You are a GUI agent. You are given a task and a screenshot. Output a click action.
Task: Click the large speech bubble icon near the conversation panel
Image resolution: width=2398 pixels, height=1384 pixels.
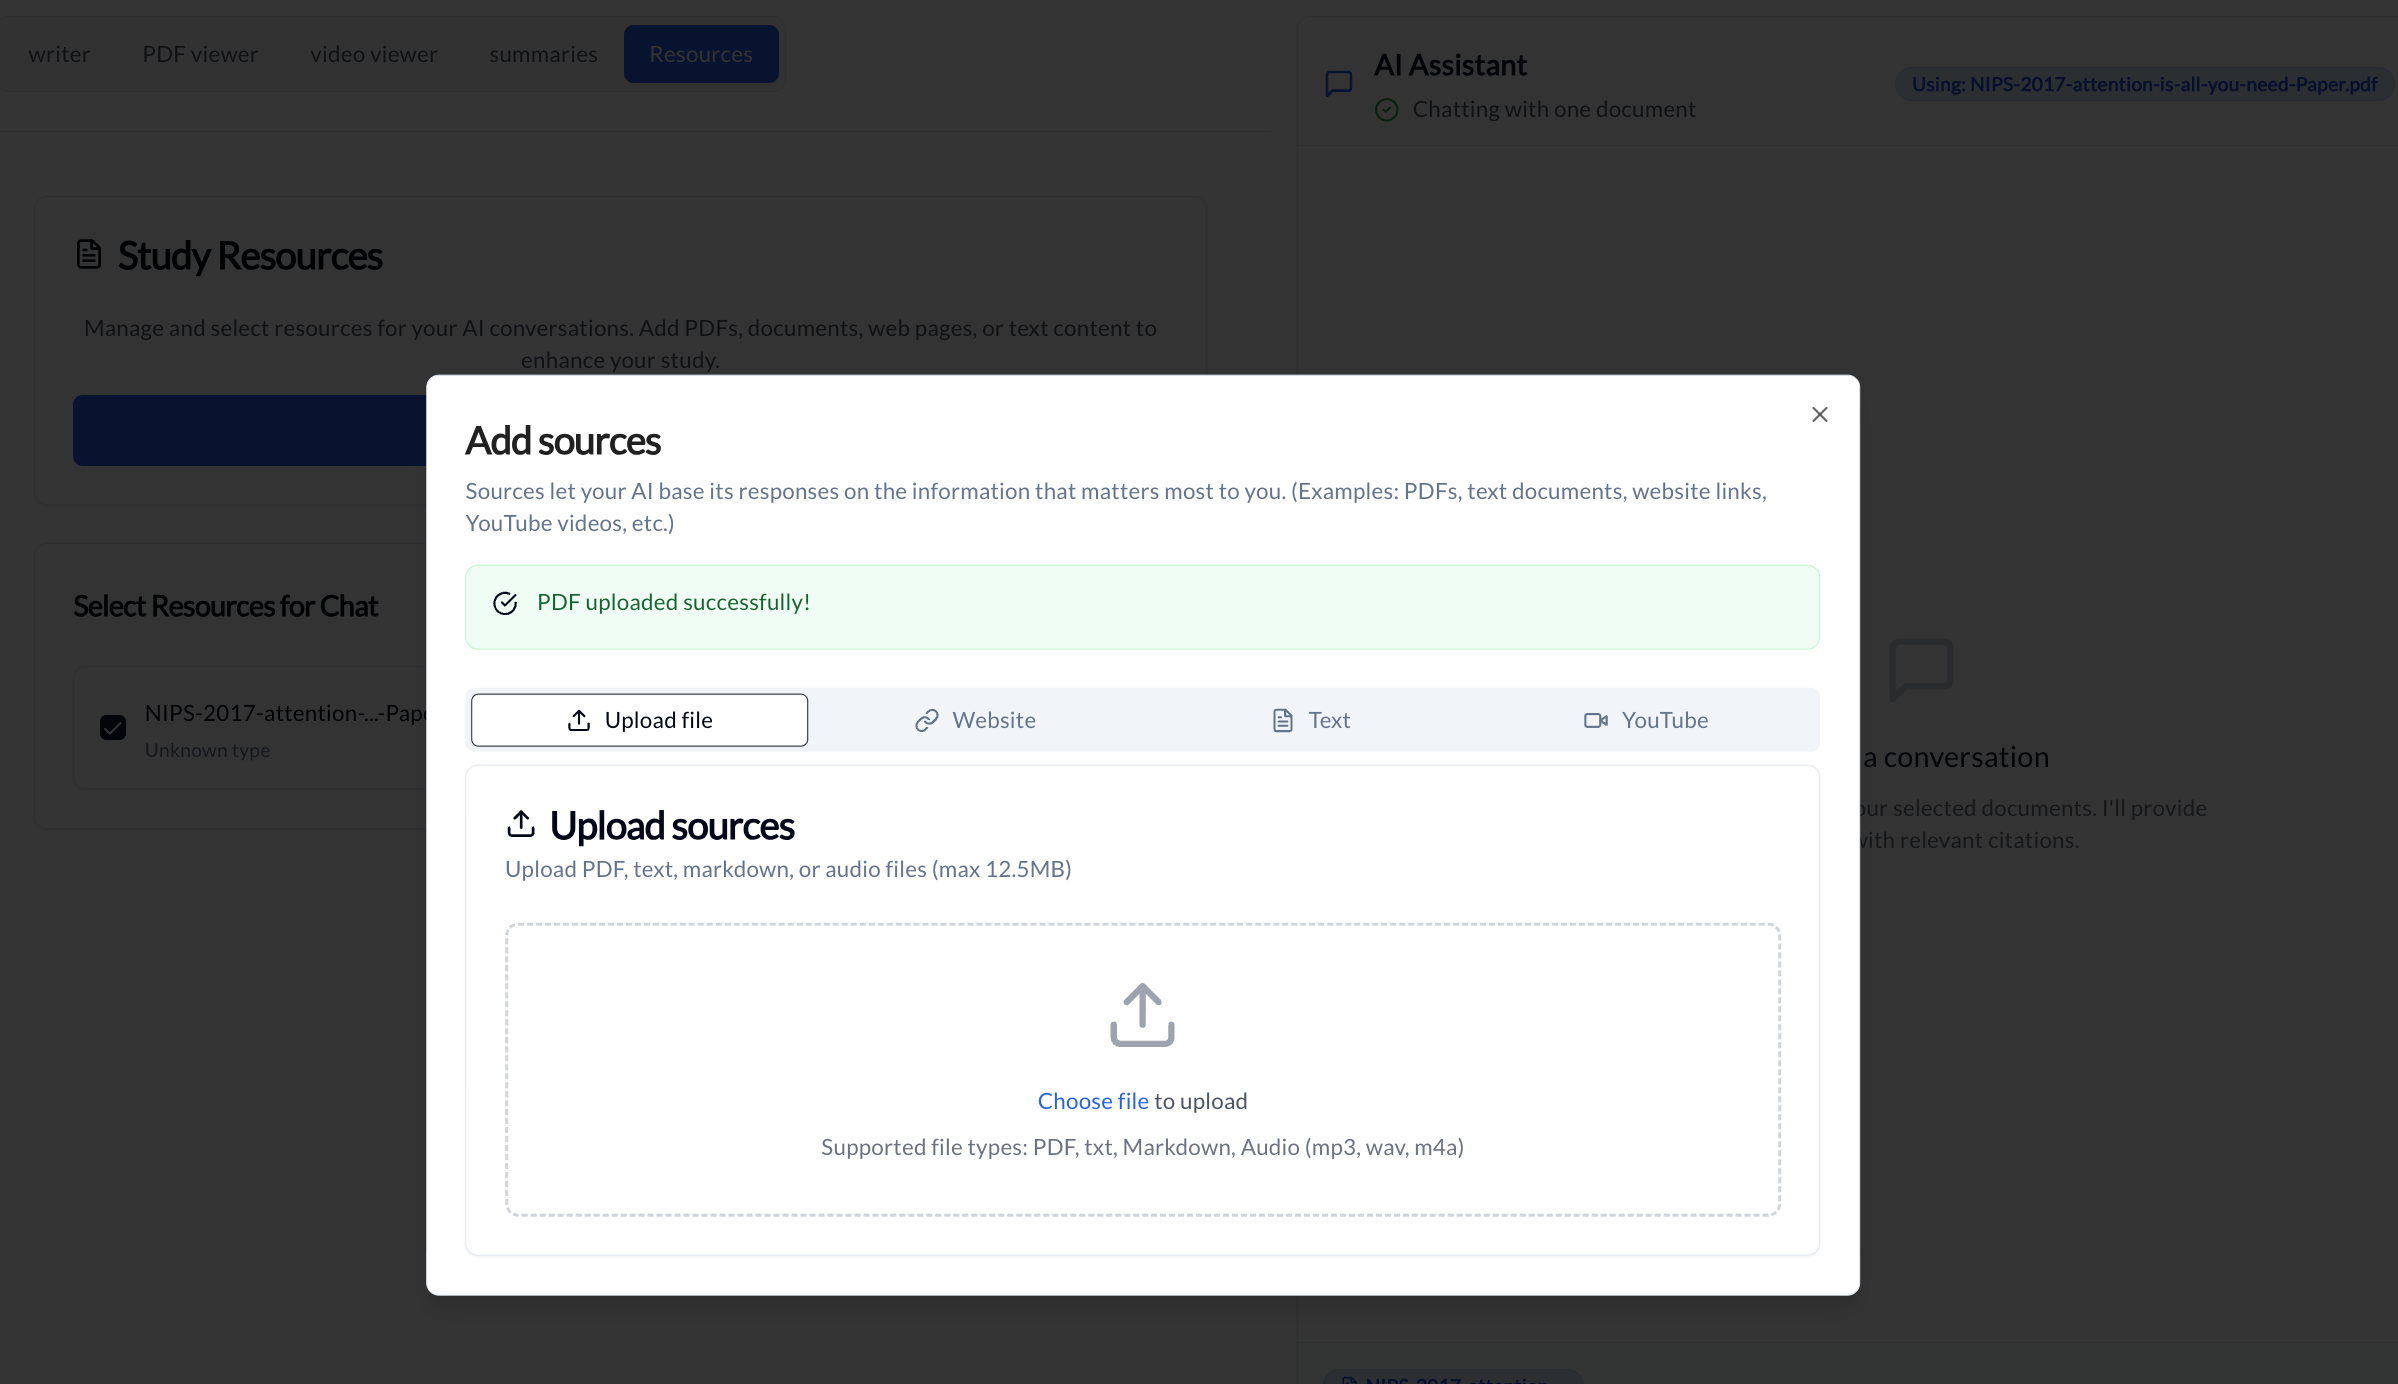pos(1921,668)
